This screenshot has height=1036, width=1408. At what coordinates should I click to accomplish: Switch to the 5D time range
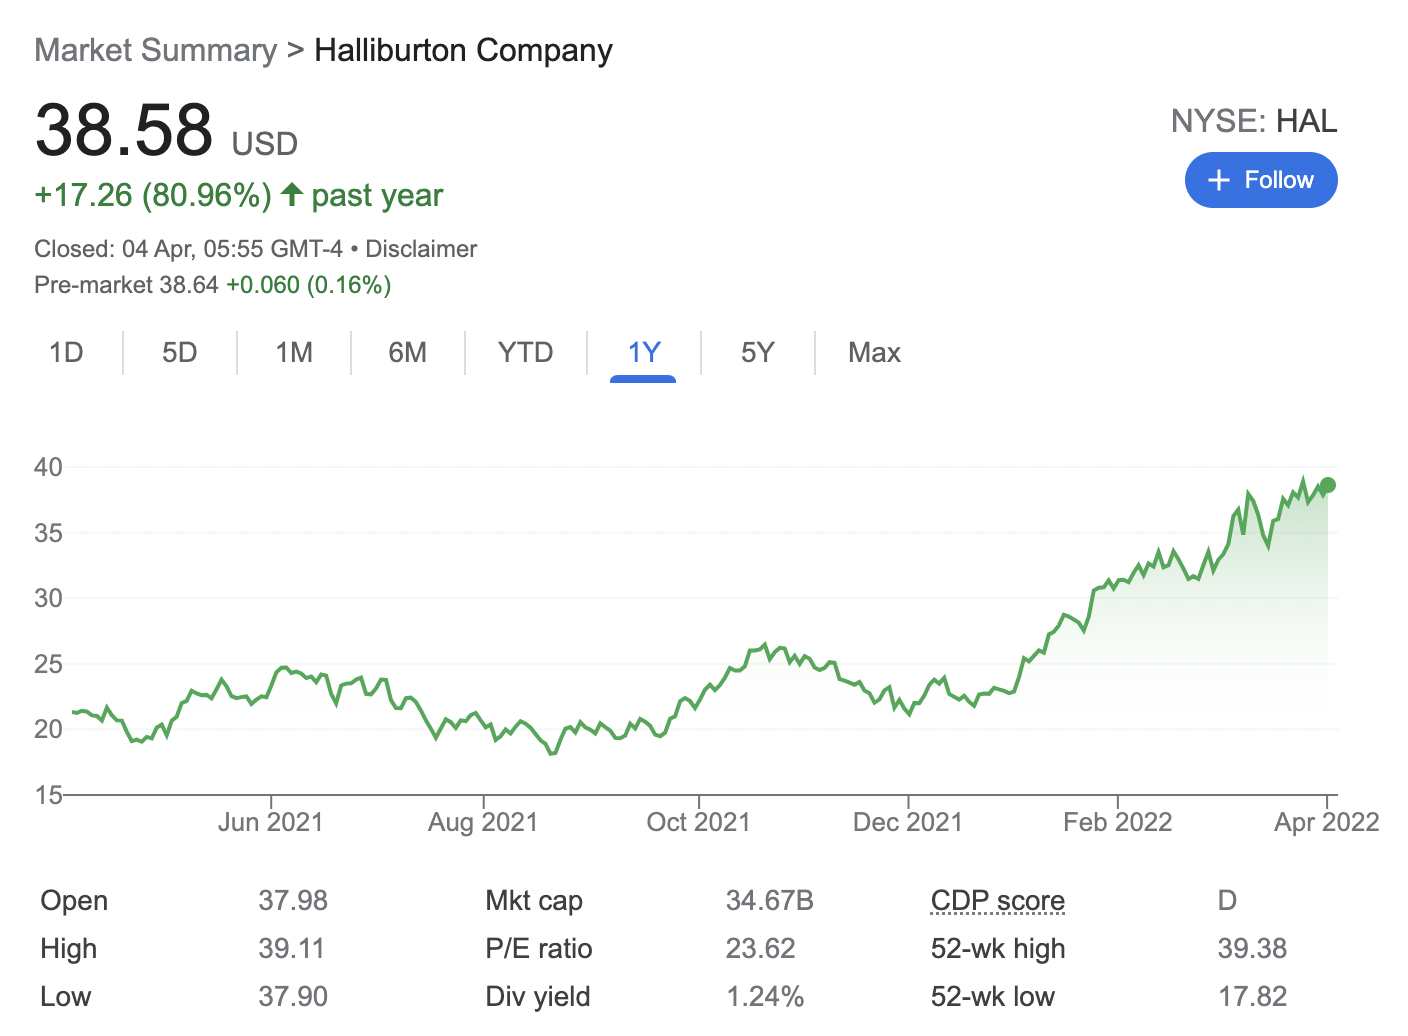pyautogui.click(x=180, y=352)
